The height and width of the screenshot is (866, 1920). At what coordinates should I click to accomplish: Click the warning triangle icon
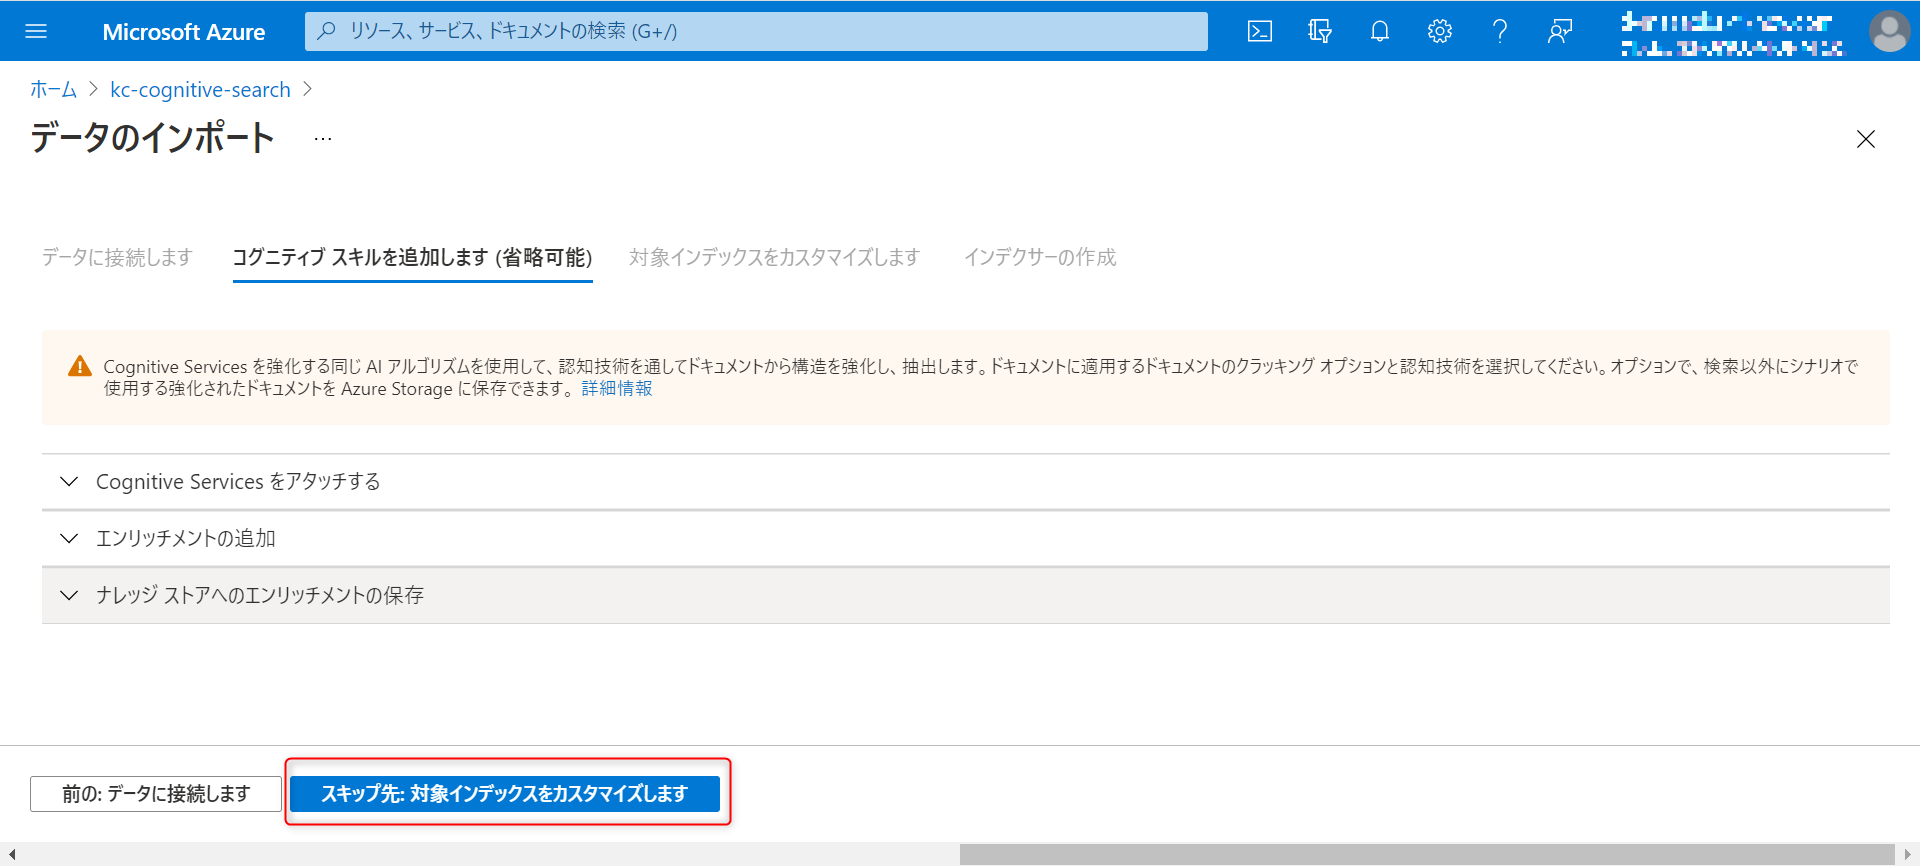pyautogui.click(x=80, y=367)
